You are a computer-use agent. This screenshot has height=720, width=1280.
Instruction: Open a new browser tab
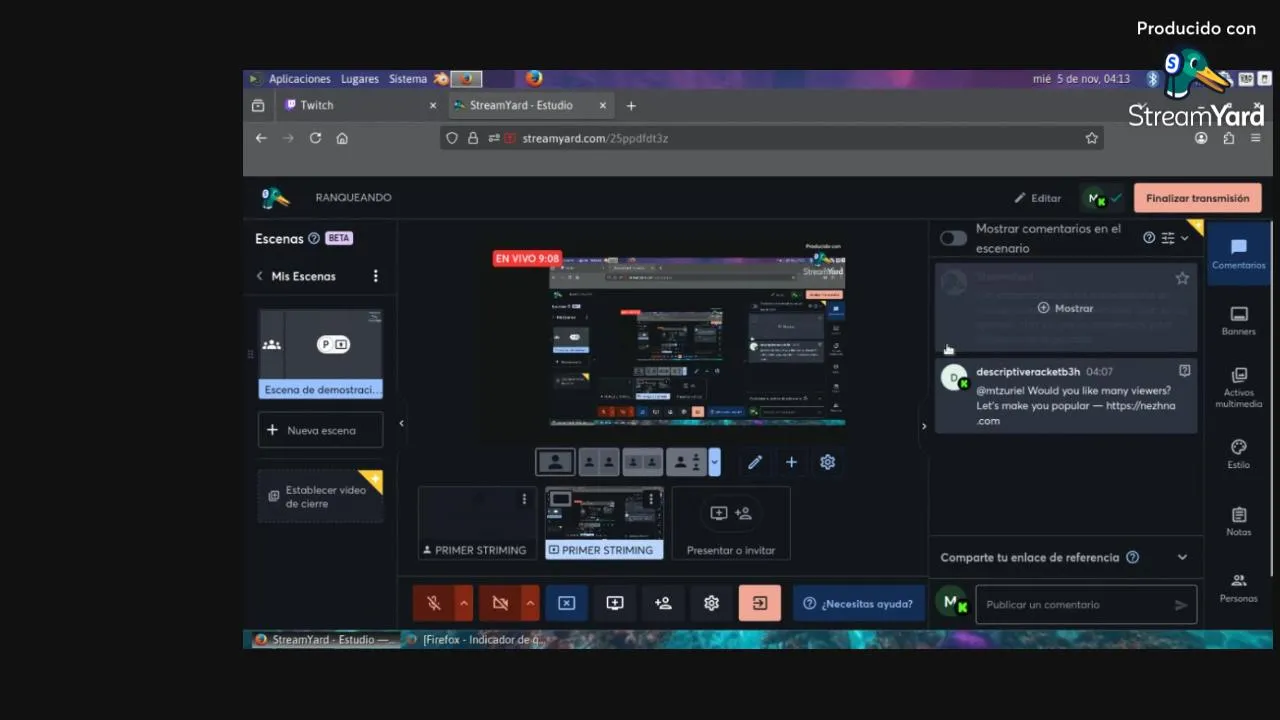click(631, 105)
